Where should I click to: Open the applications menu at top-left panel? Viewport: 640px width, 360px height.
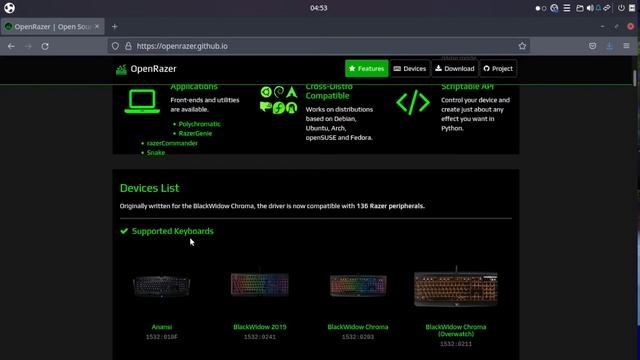[x=9, y=8]
